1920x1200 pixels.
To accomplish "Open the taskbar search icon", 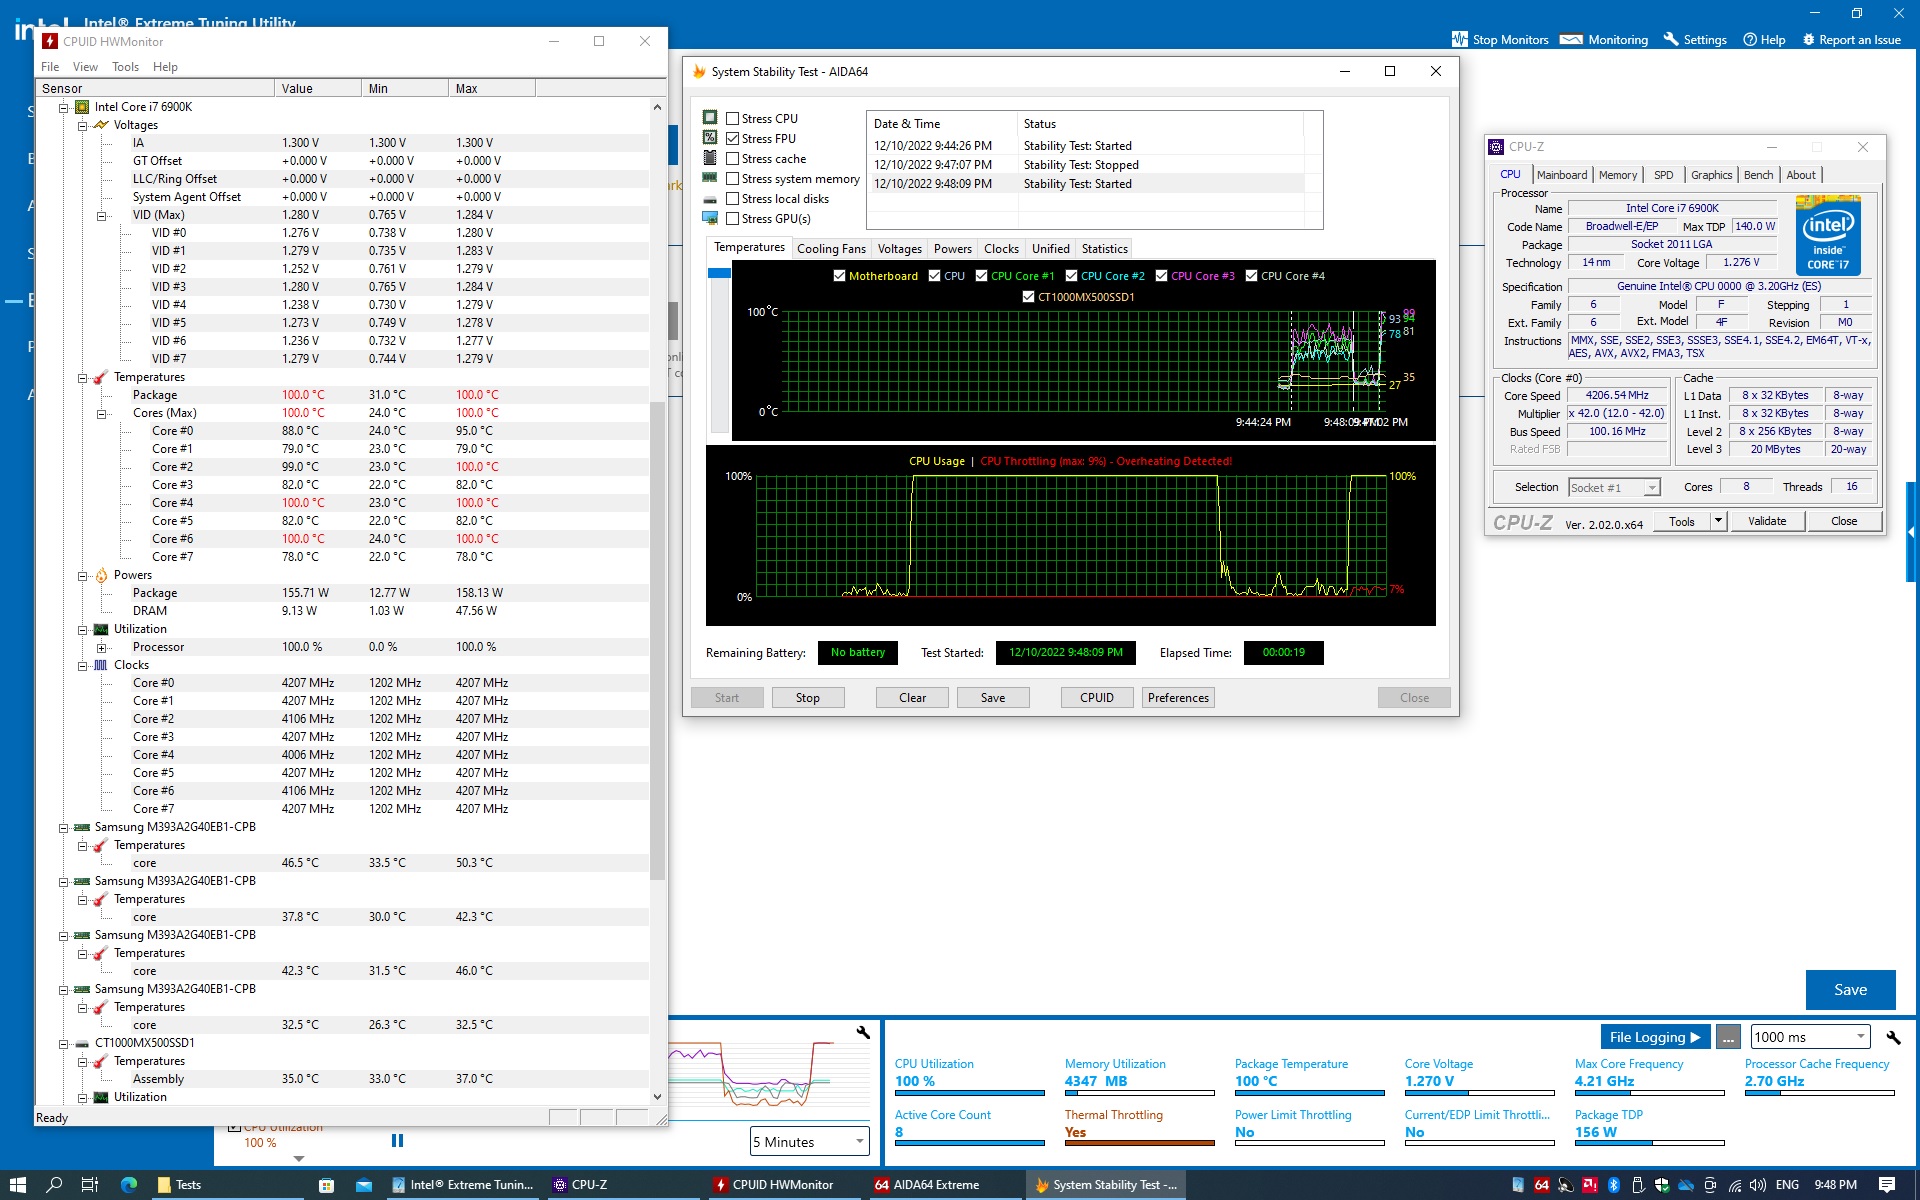I will pos(55,1185).
